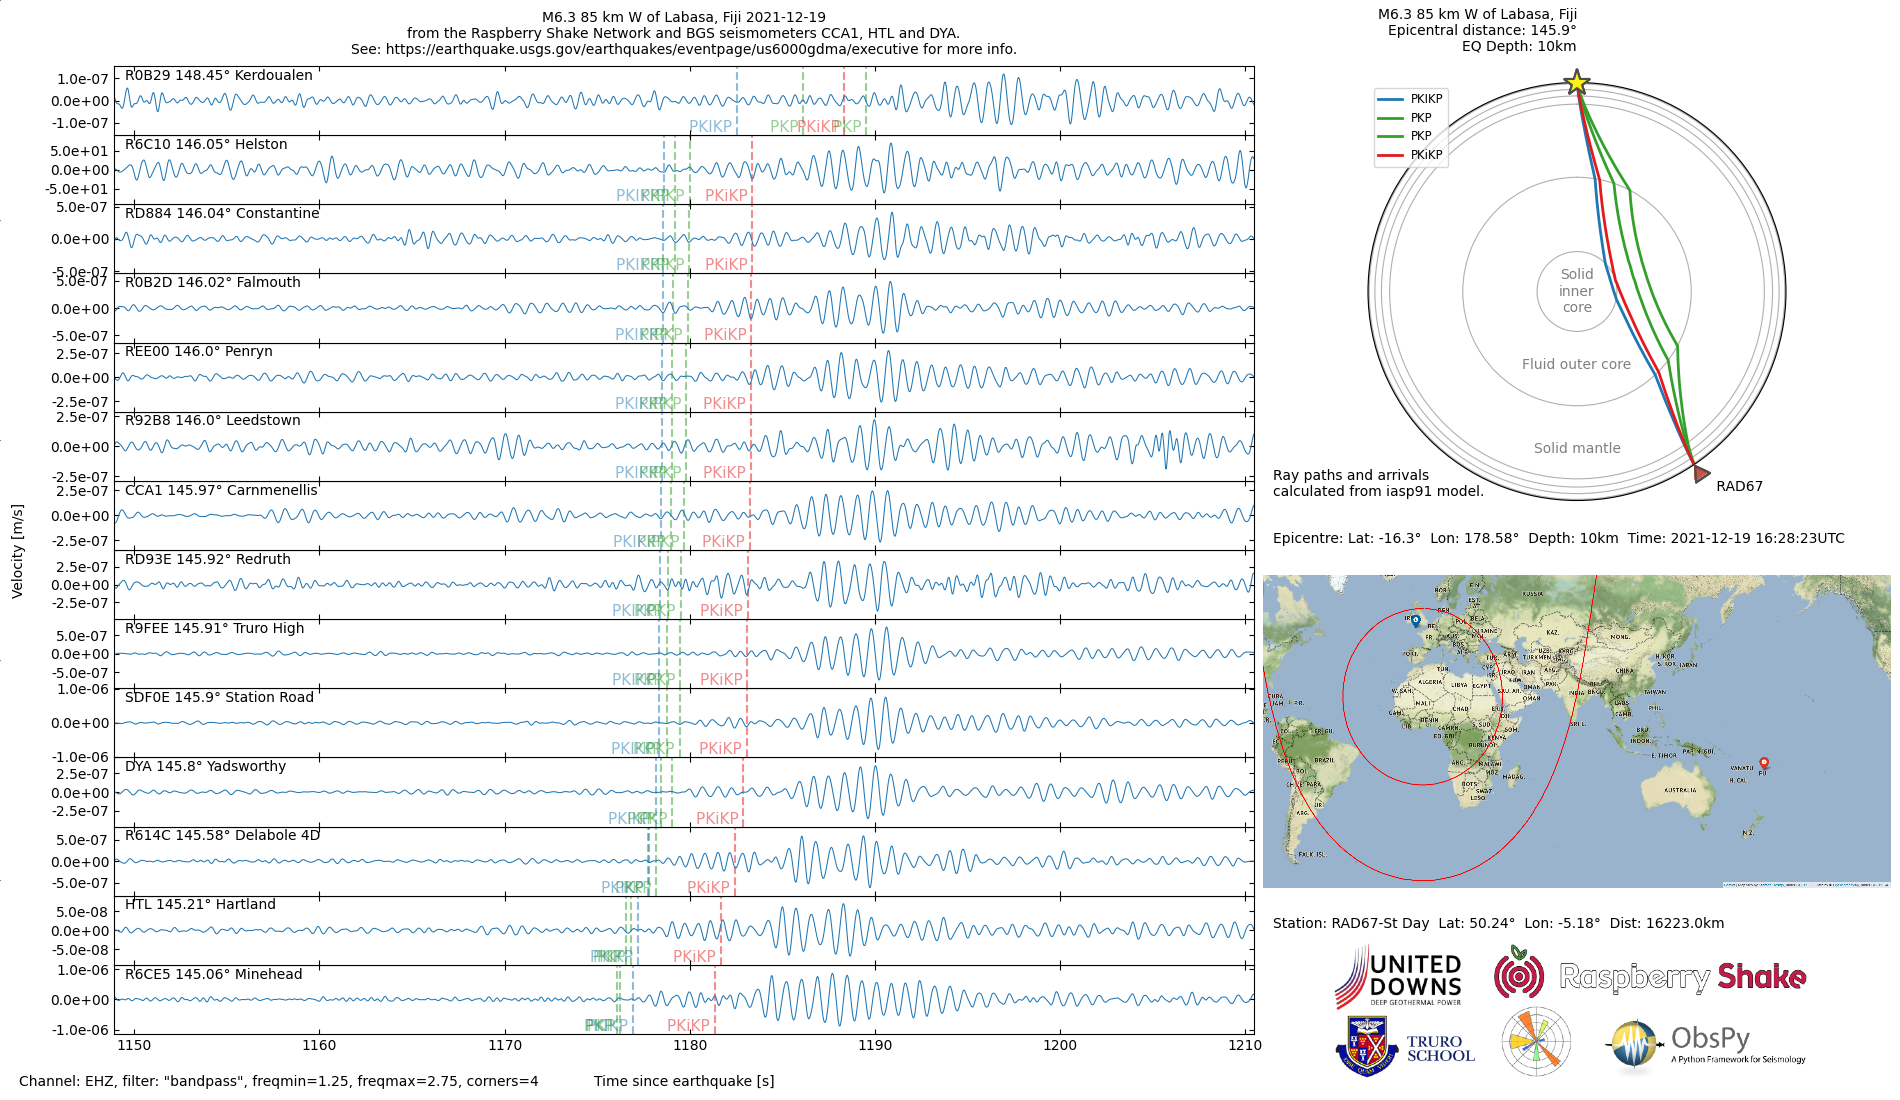This screenshot has height=1100, width=1900.
Task: Click the yellow epicentre star marker
Action: (x=1577, y=82)
